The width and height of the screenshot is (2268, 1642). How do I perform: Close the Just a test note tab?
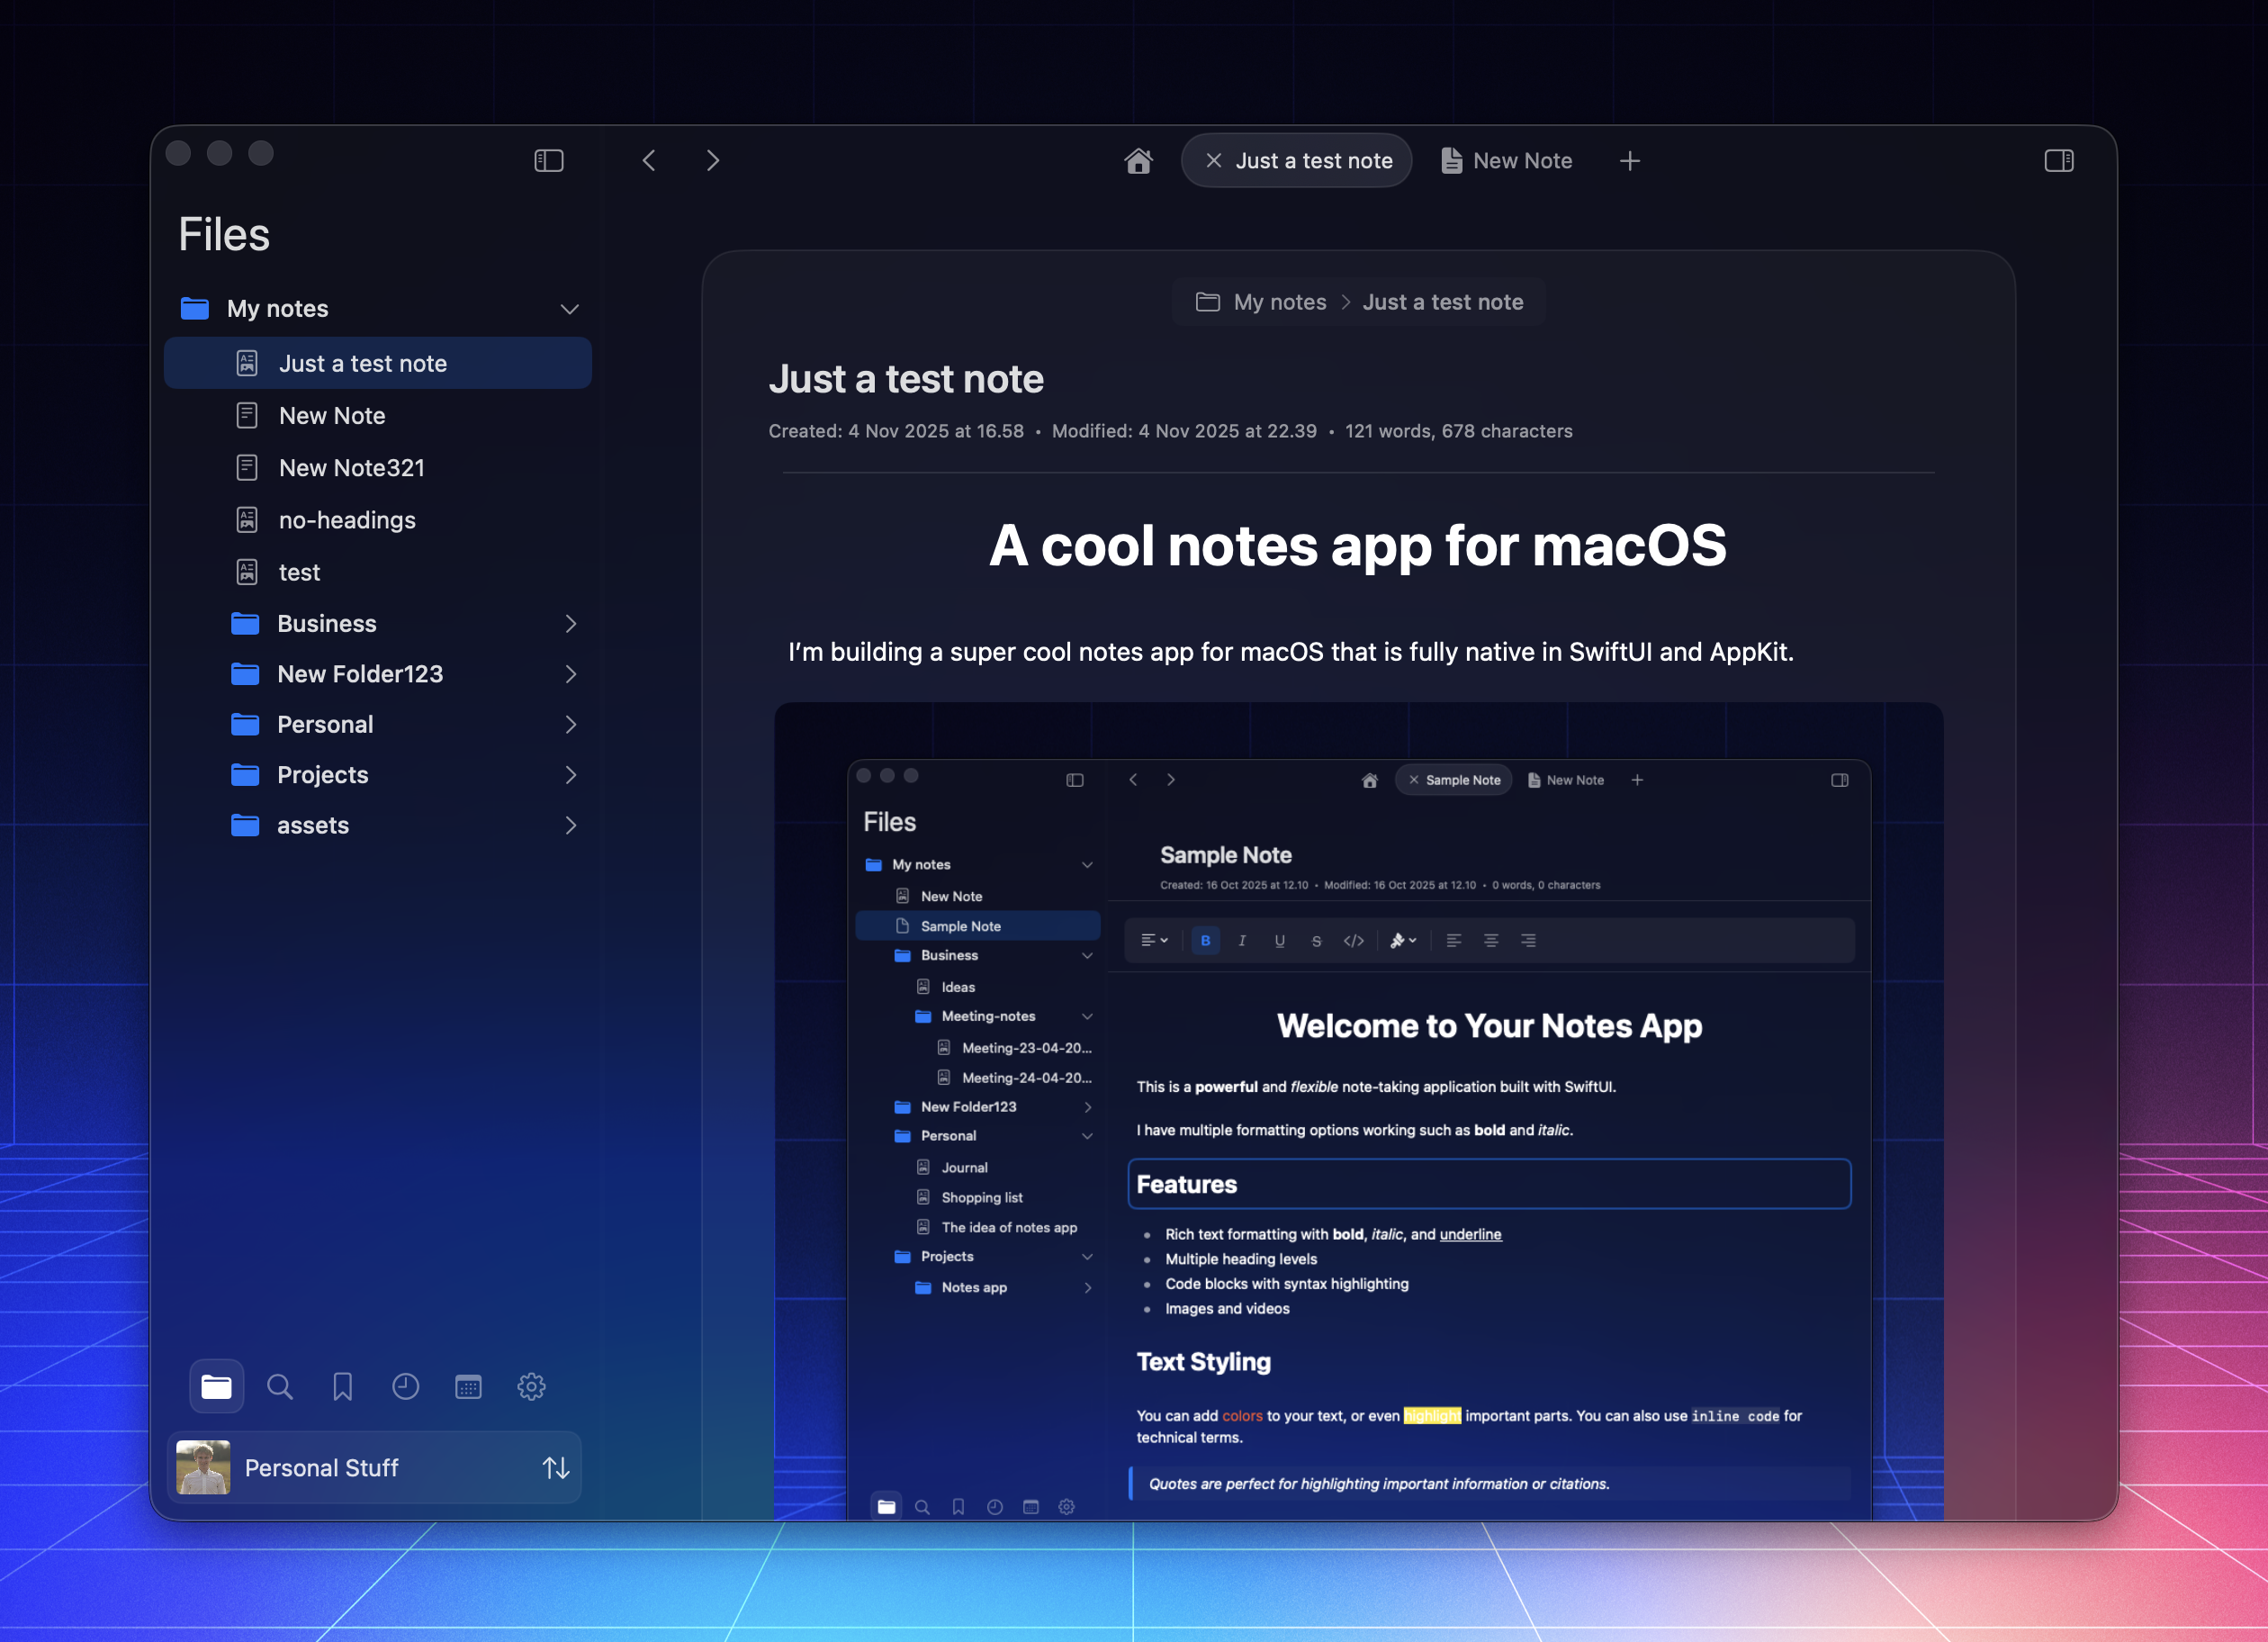point(1214,160)
